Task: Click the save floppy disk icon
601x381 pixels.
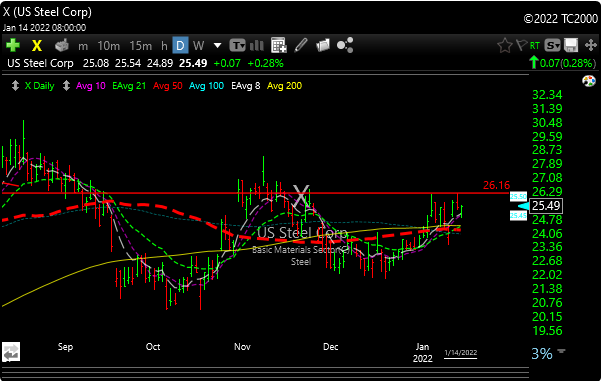Action: (571, 45)
